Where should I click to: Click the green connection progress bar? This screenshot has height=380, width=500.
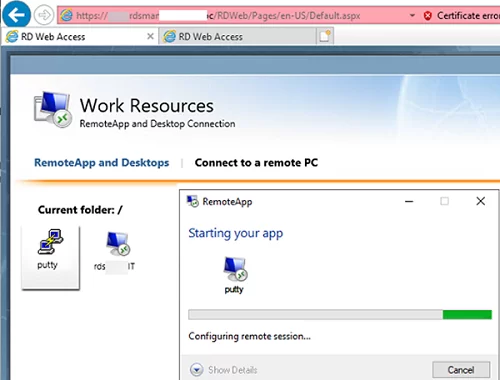point(340,315)
